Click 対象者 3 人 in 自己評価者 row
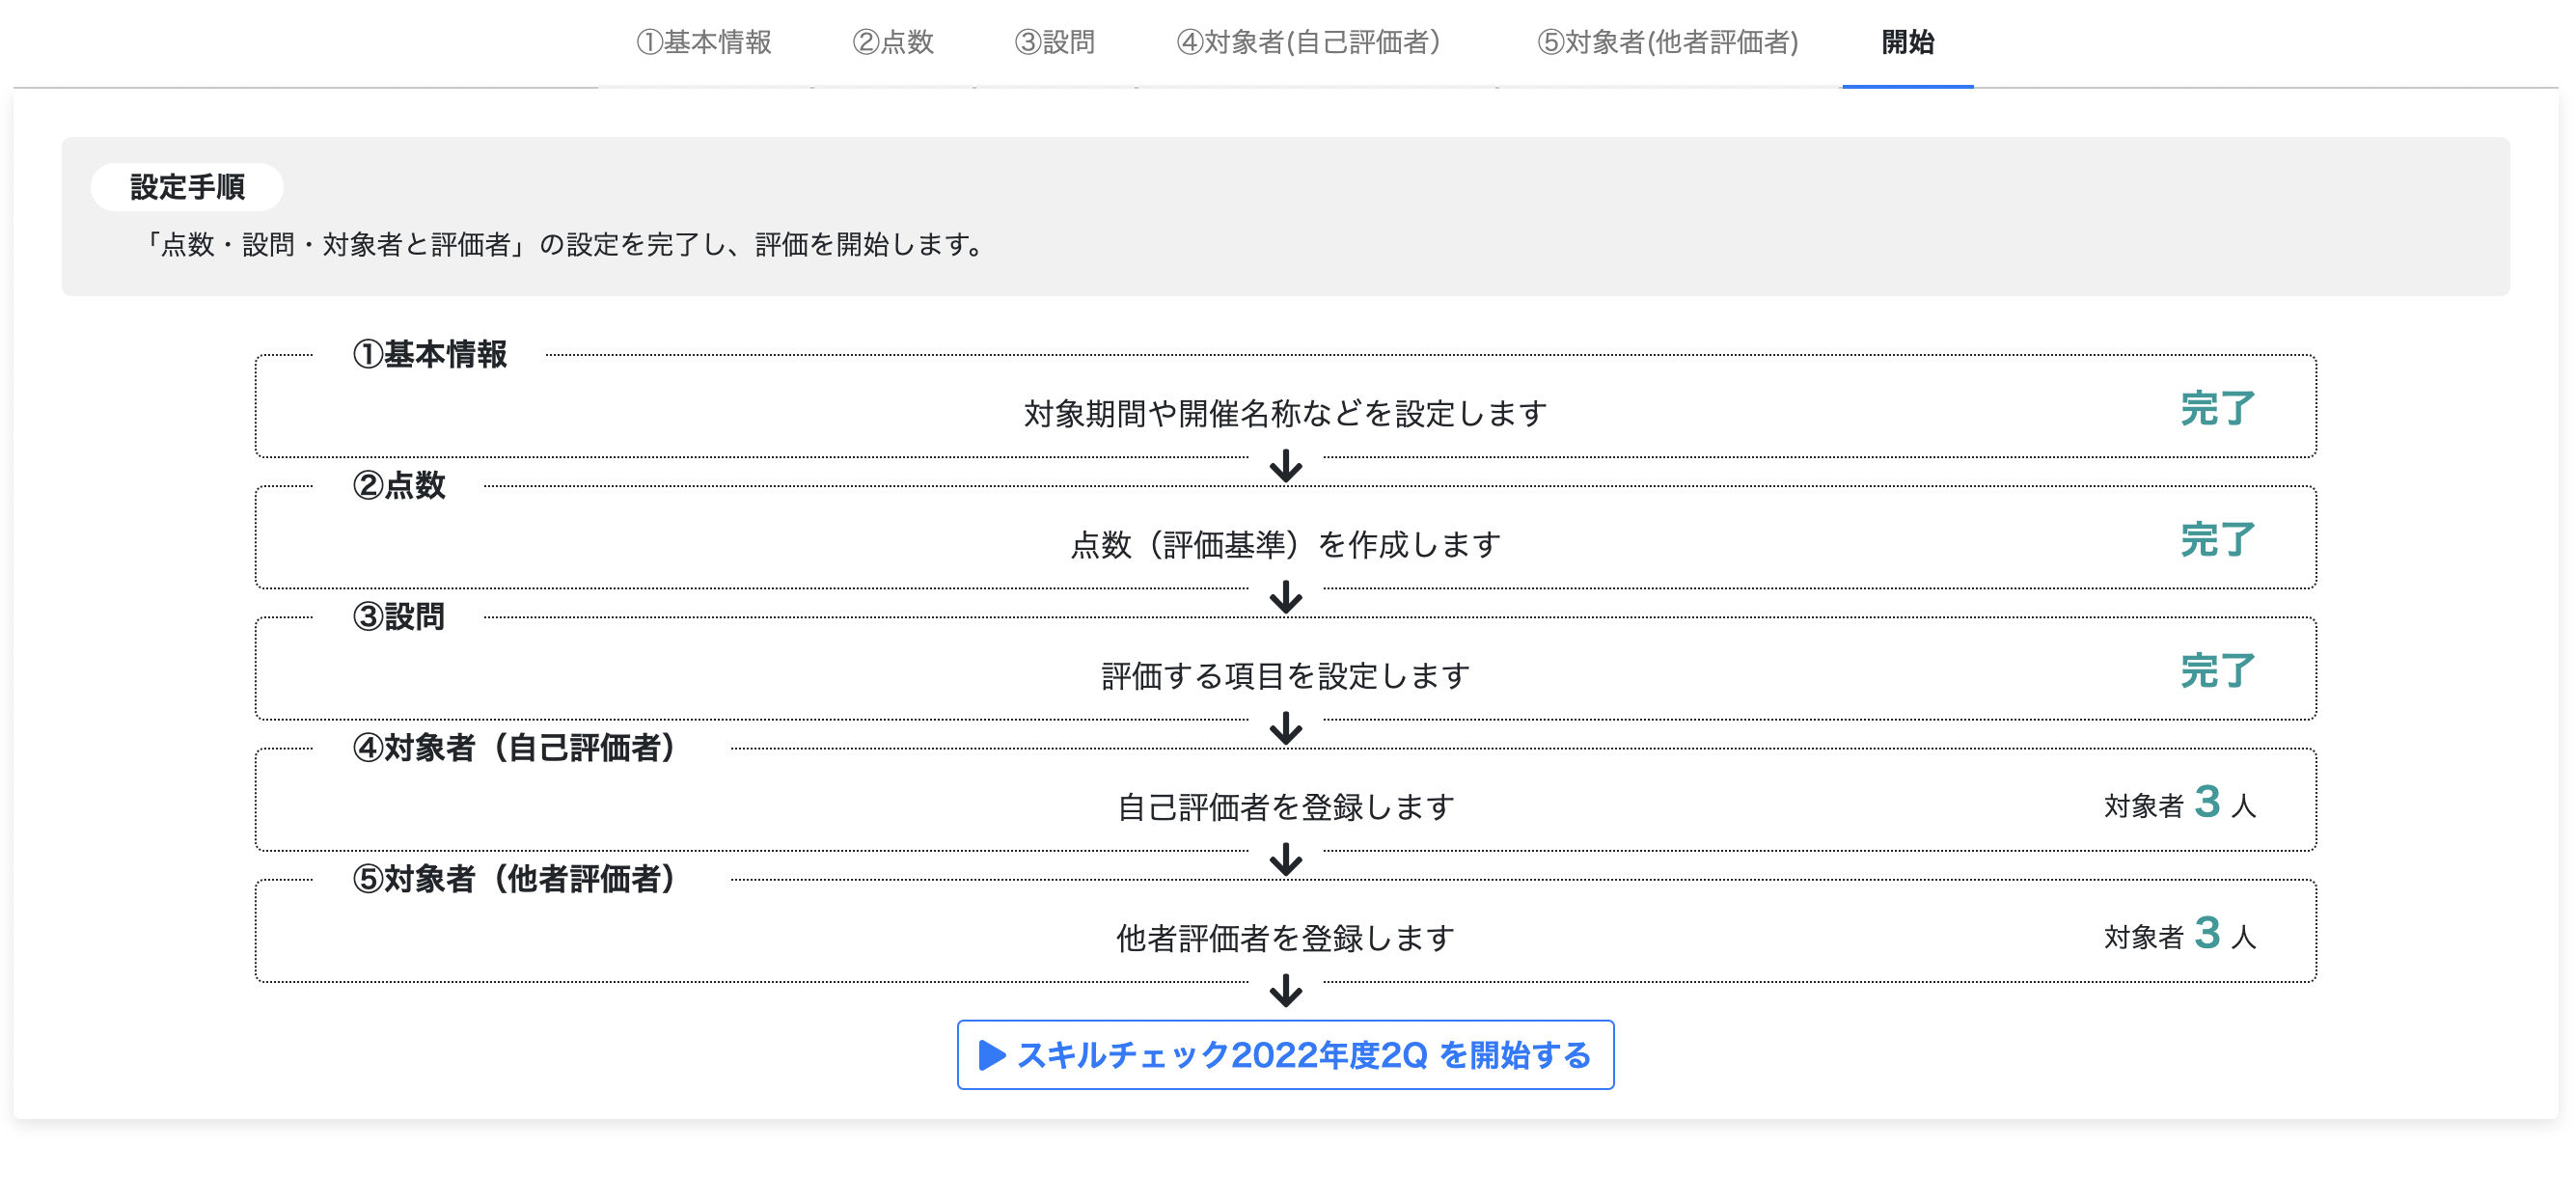 2180,803
